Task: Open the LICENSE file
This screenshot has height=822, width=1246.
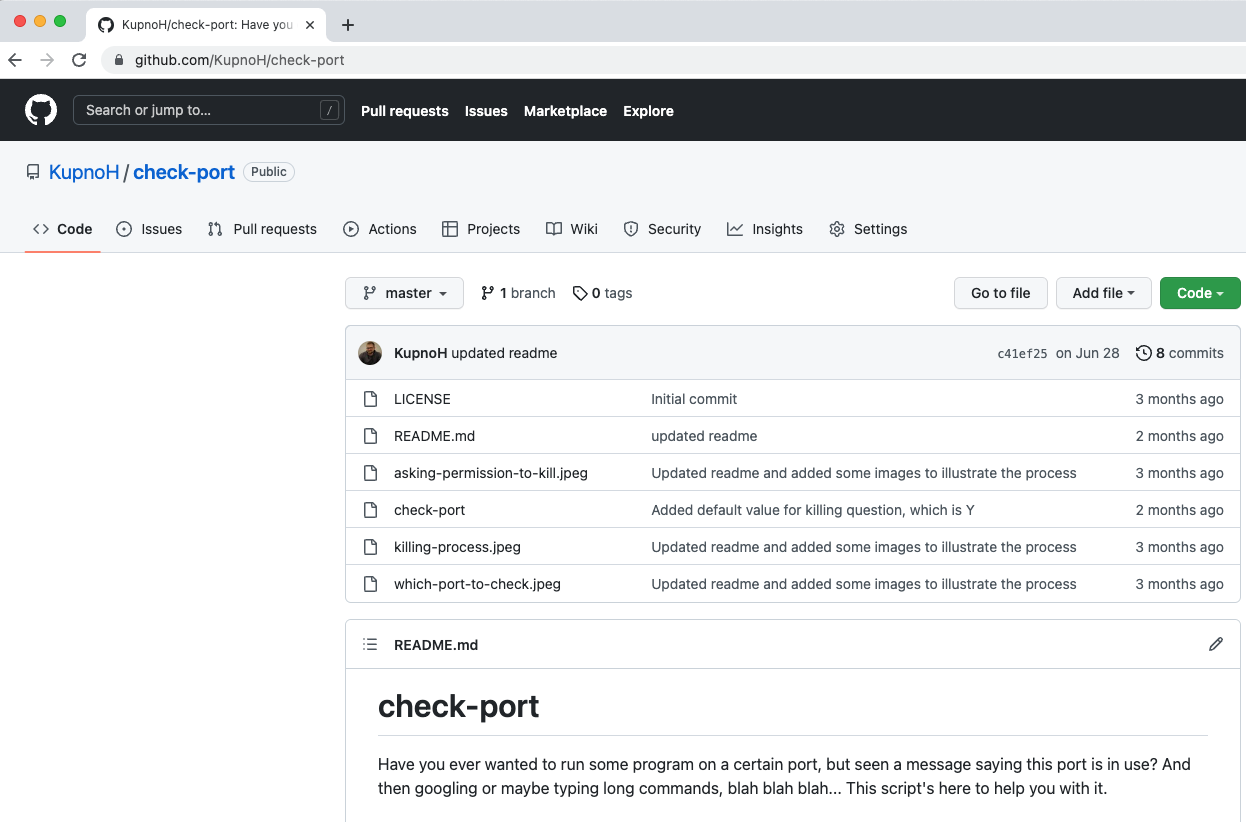Action: click(422, 398)
